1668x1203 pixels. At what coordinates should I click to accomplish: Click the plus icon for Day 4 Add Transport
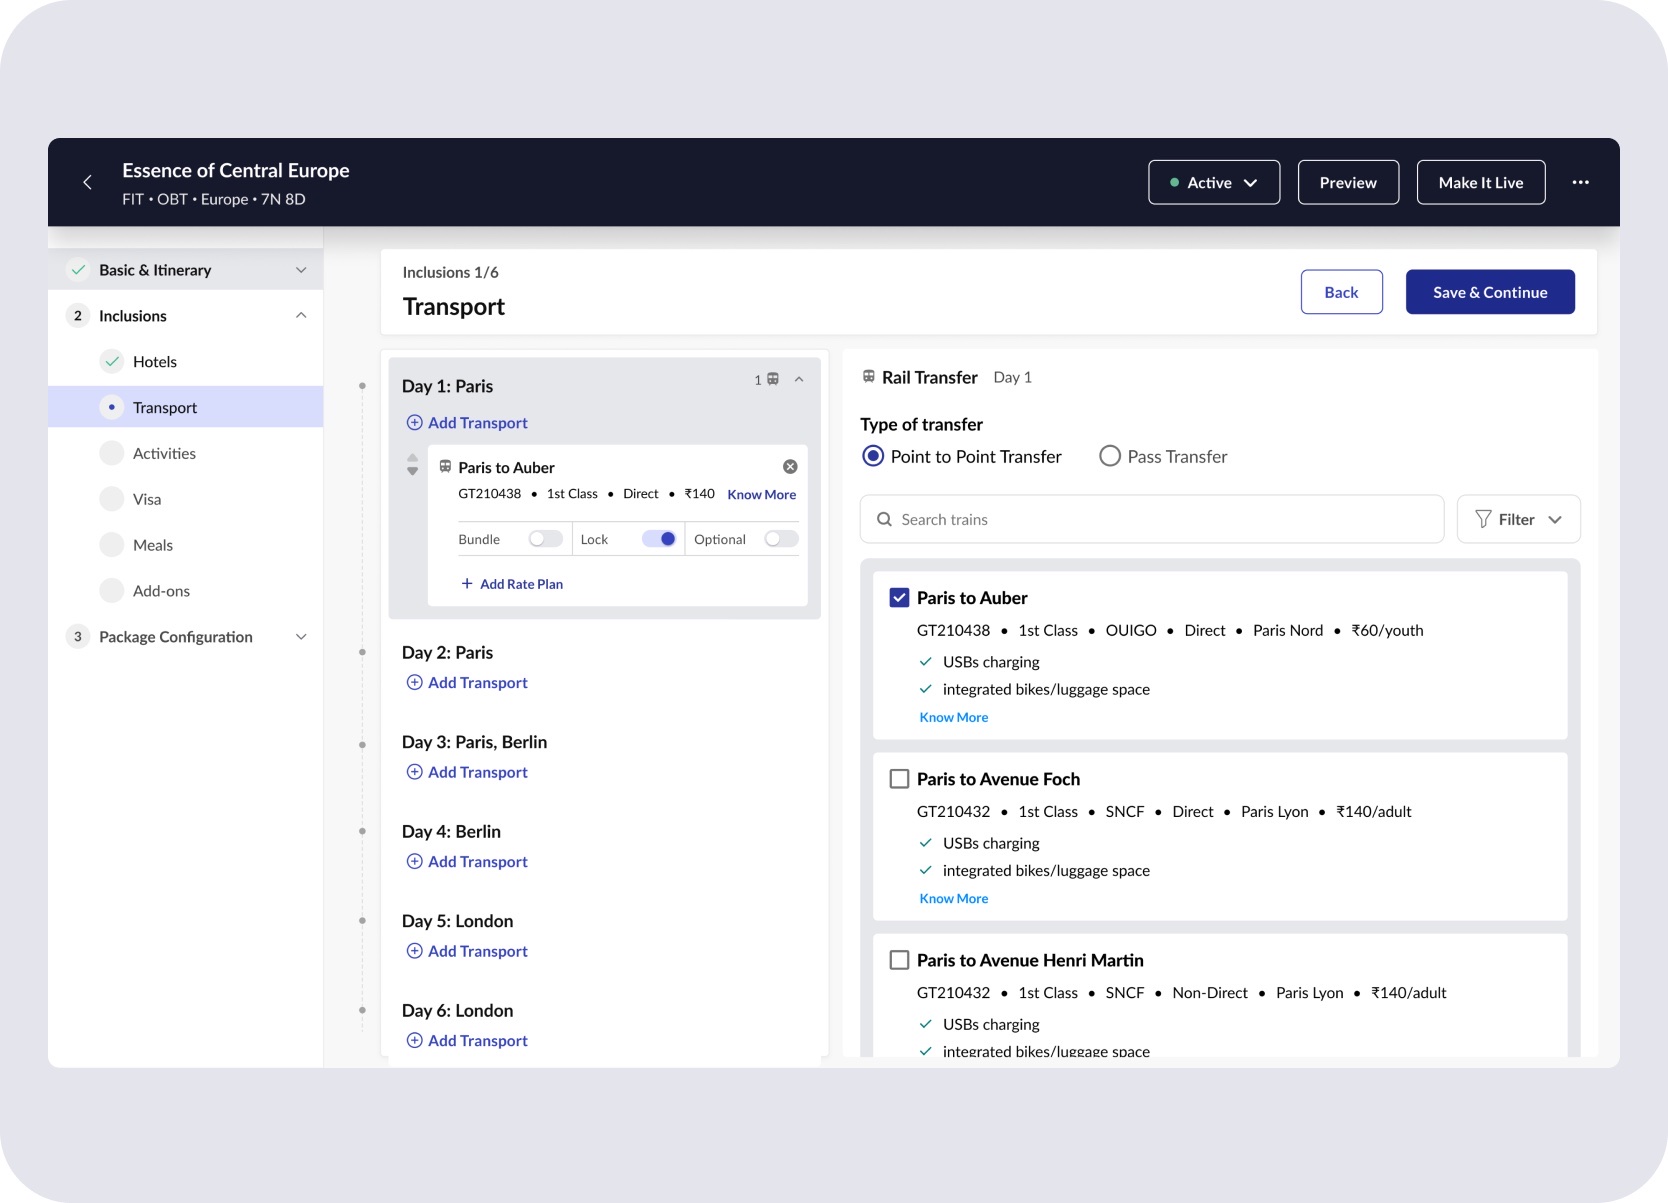click(x=414, y=861)
